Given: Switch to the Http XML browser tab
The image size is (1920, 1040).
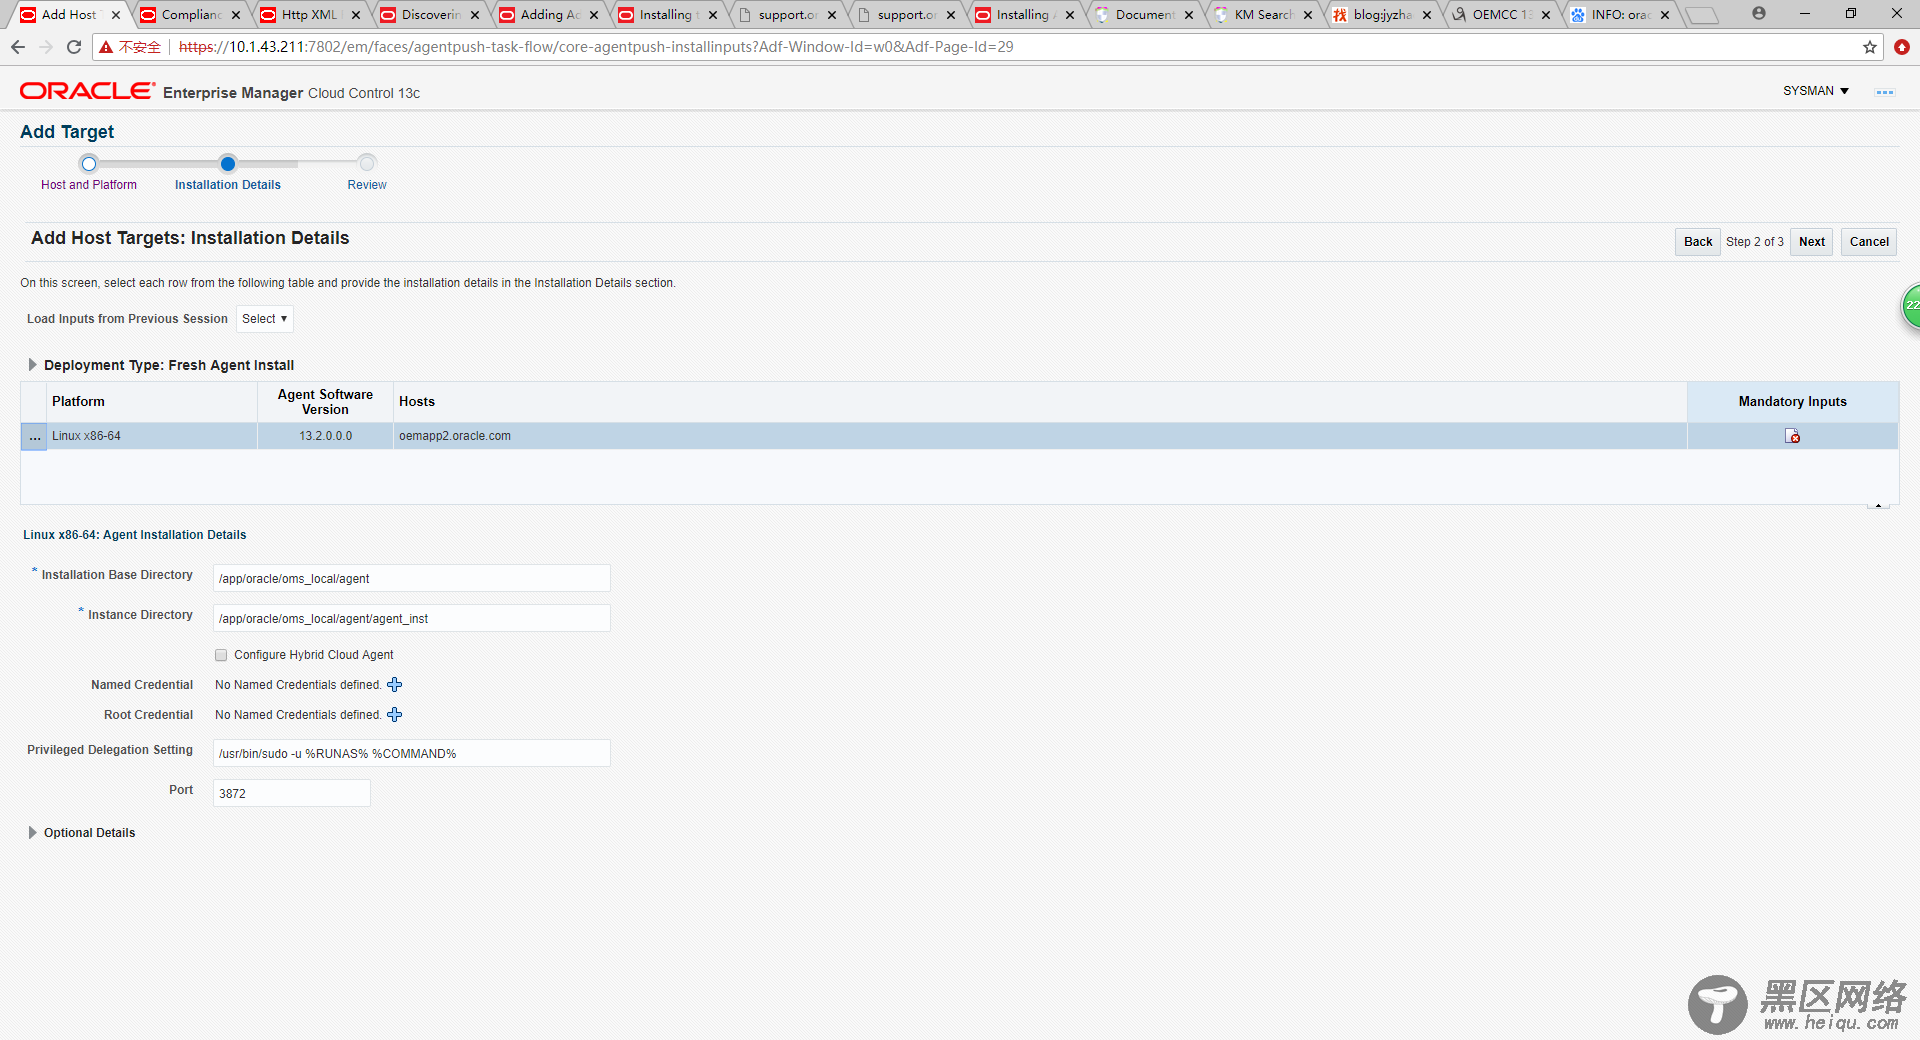Looking at the screenshot, I should click(311, 15).
